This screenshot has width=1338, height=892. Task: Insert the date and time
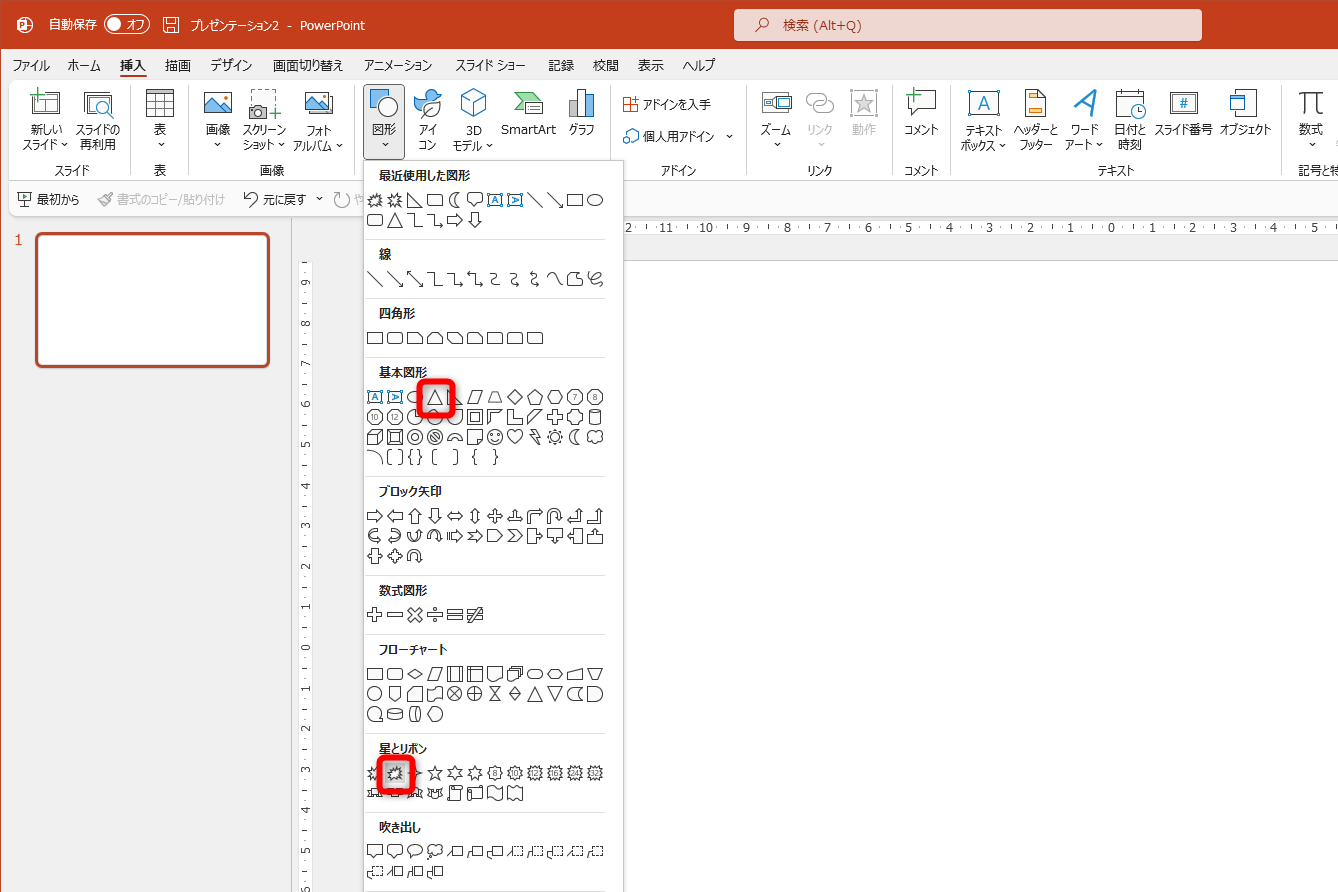pyautogui.click(x=1130, y=118)
